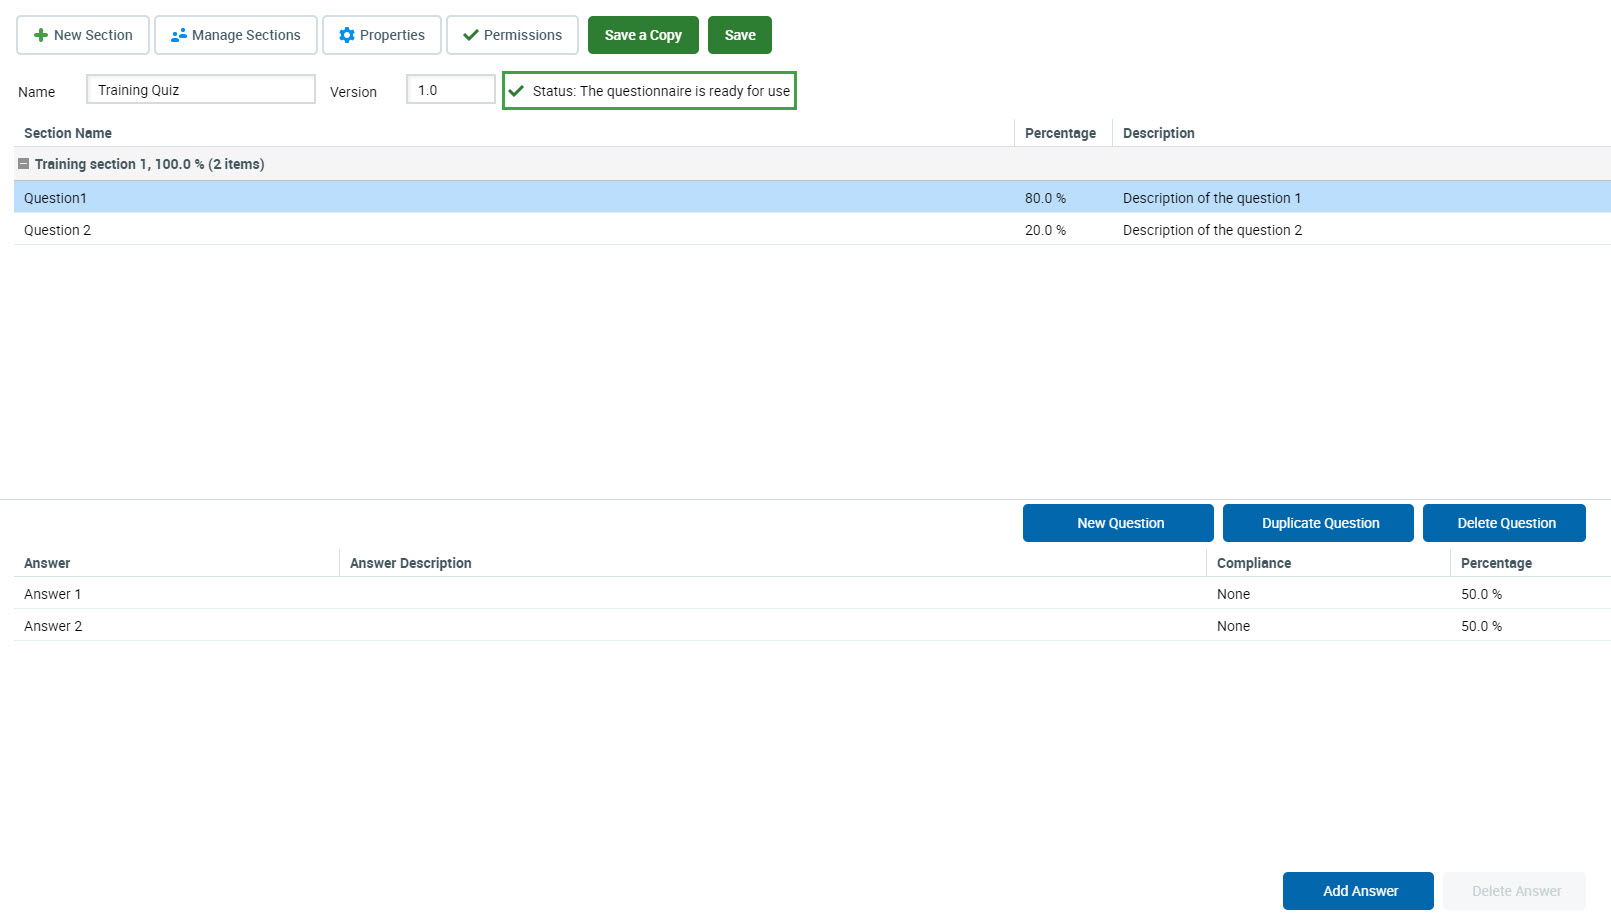The width and height of the screenshot is (1611, 916).
Task: Create a New Question
Action: point(1118,523)
